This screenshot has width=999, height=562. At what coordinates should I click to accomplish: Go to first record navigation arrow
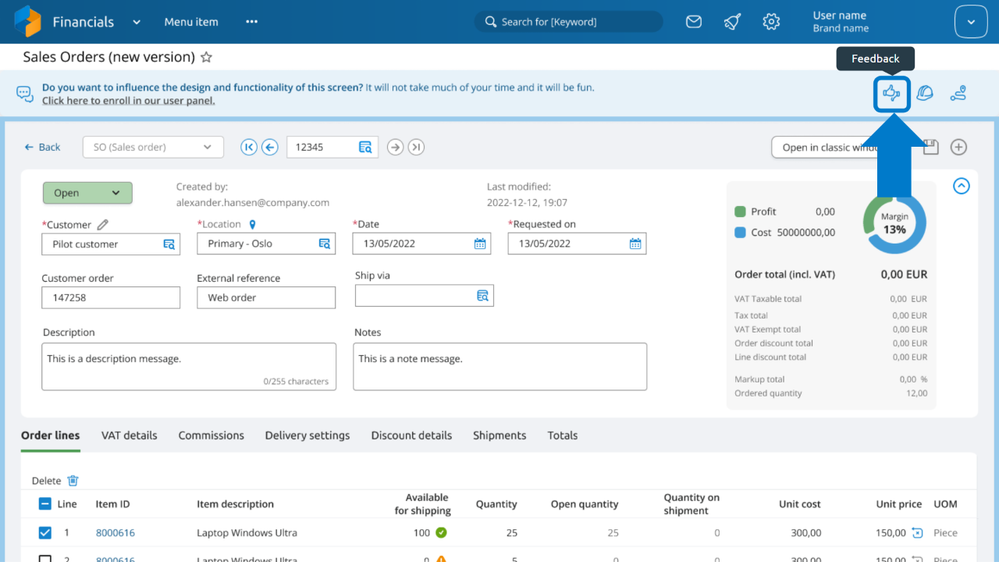[x=248, y=147]
